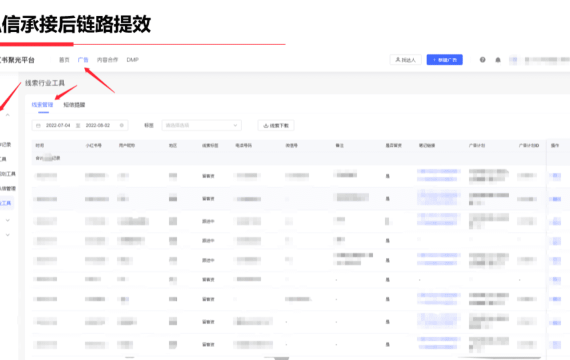Image resolution: width=570 pixels, height=360 pixels.
Task: Click calendar icon in date range field
Action: tap(38, 125)
